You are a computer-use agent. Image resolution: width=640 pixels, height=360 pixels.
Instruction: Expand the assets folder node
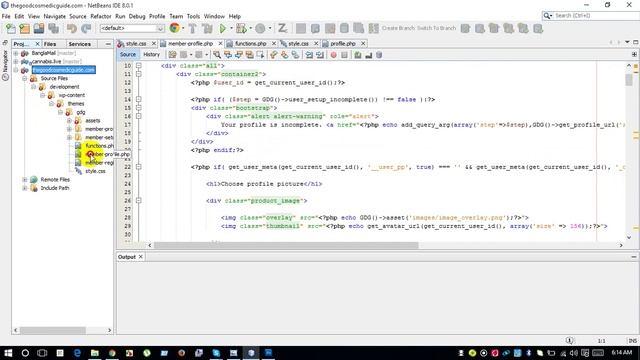click(69, 121)
